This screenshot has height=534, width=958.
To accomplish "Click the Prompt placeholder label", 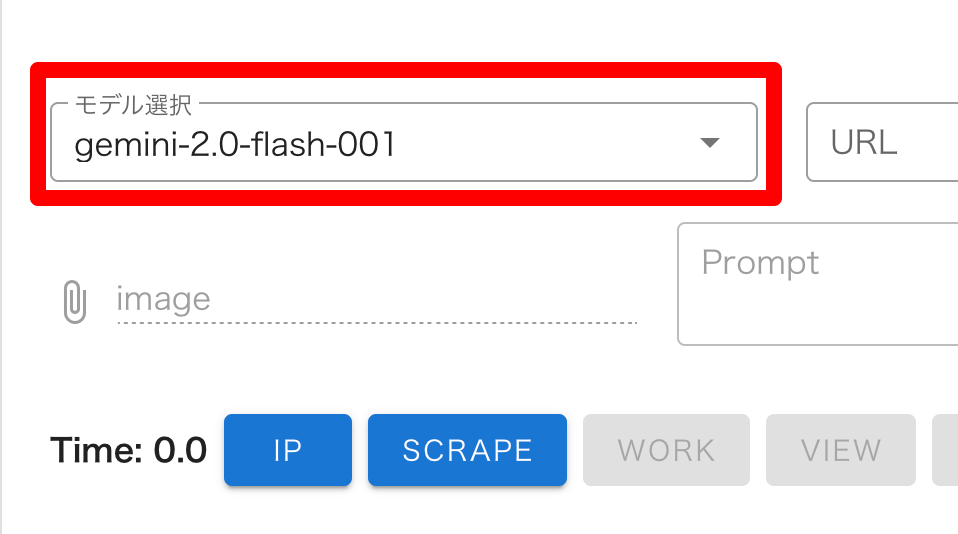I will (x=760, y=262).
